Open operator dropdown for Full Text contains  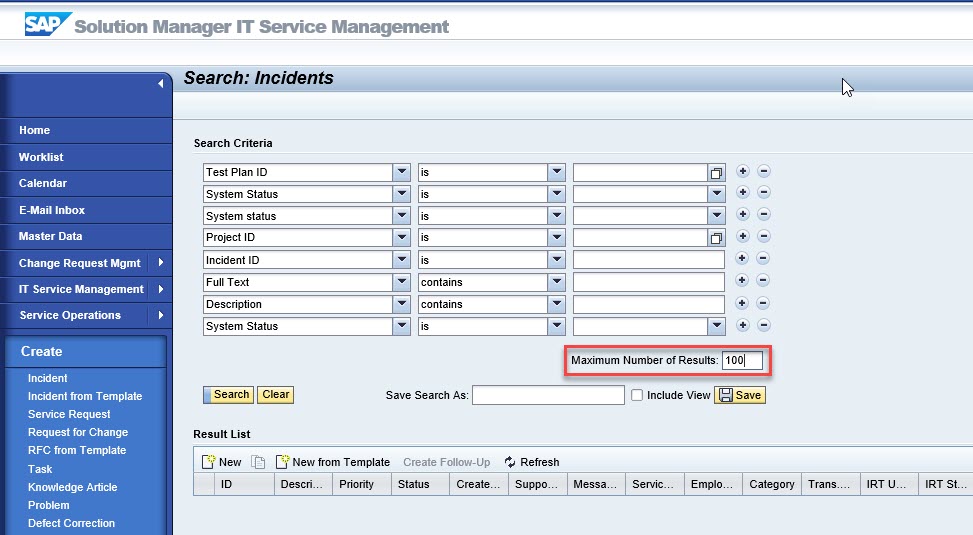point(557,282)
